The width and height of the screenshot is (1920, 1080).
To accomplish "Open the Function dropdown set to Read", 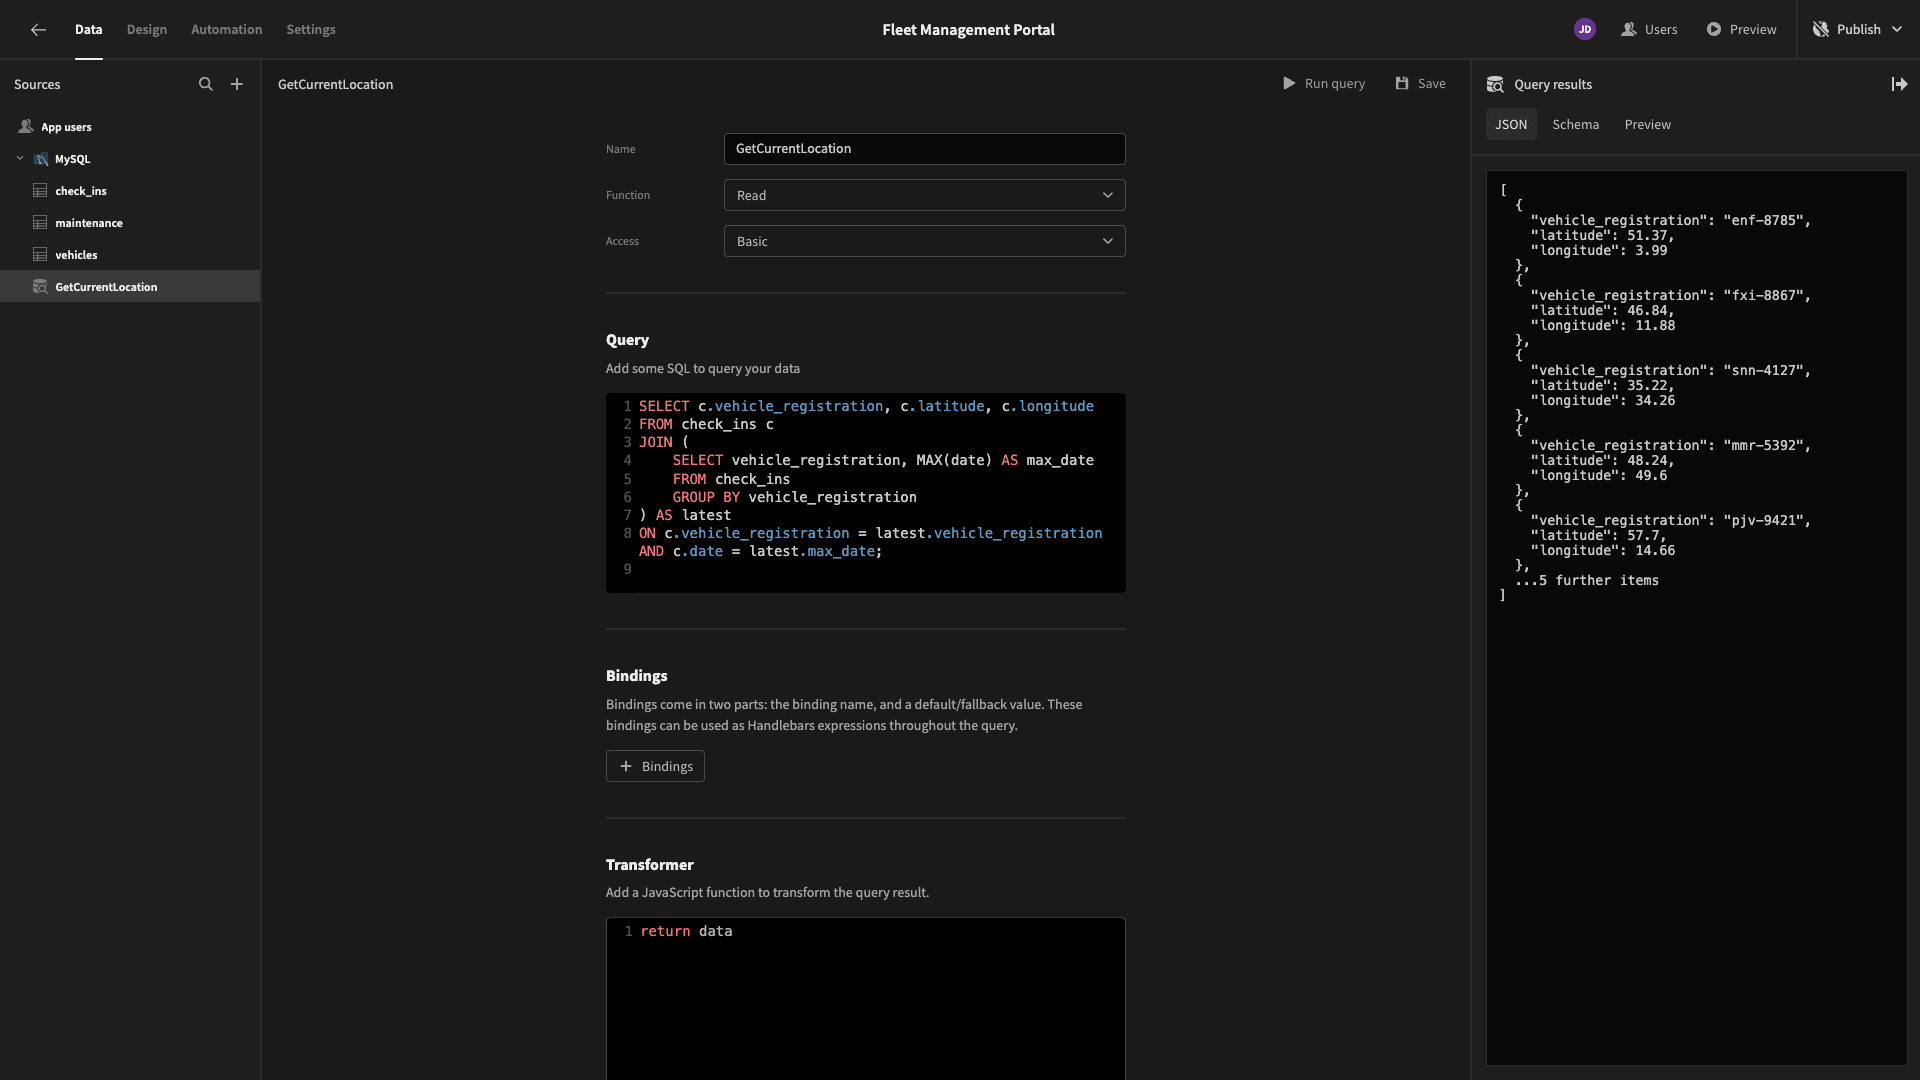I will click(924, 195).
